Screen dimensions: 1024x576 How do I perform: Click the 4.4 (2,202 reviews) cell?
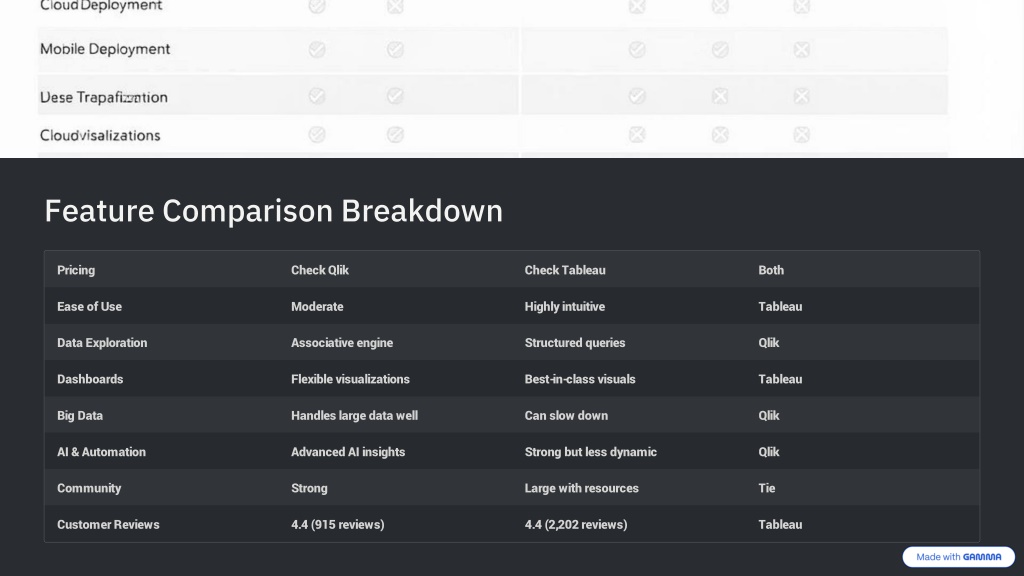tap(576, 524)
